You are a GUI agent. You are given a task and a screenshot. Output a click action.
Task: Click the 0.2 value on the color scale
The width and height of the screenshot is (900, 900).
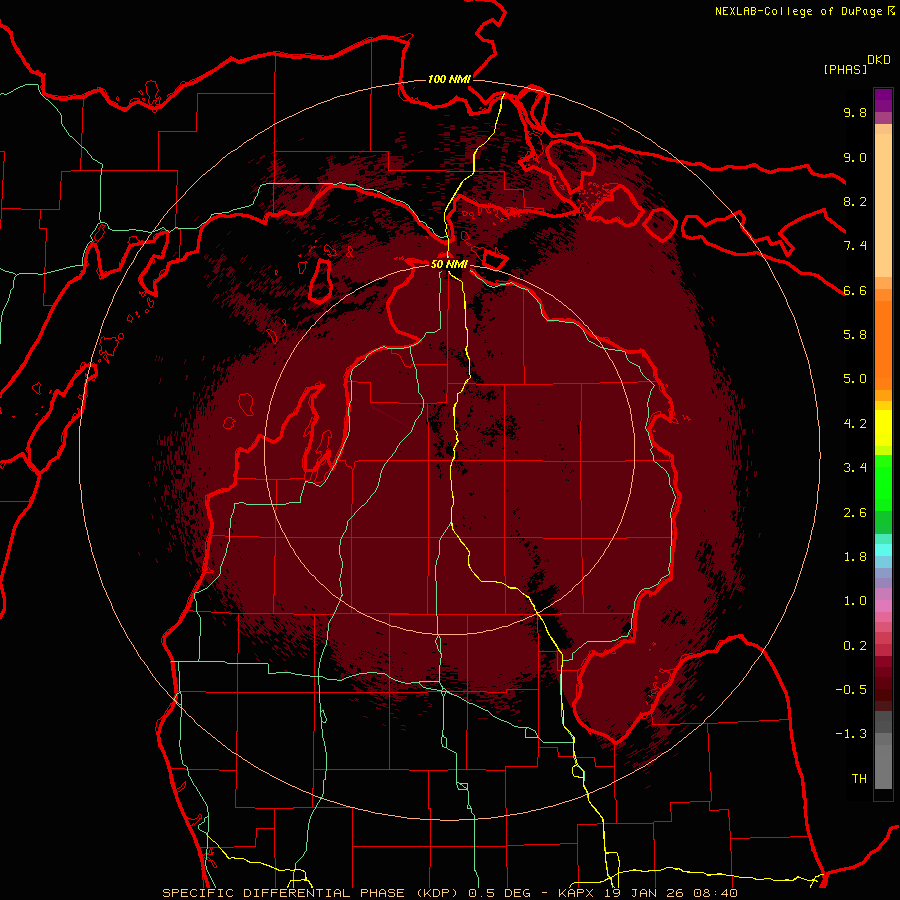tap(855, 645)
